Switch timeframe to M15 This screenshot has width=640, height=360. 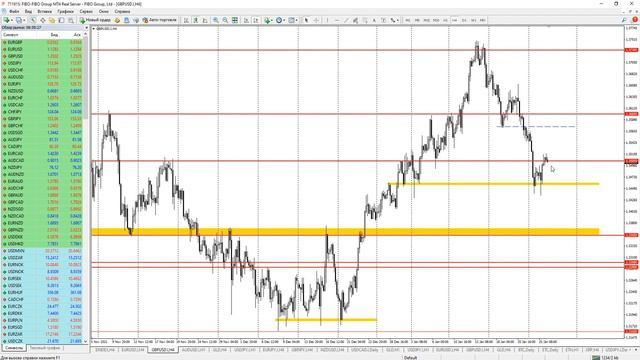[427, 20]
